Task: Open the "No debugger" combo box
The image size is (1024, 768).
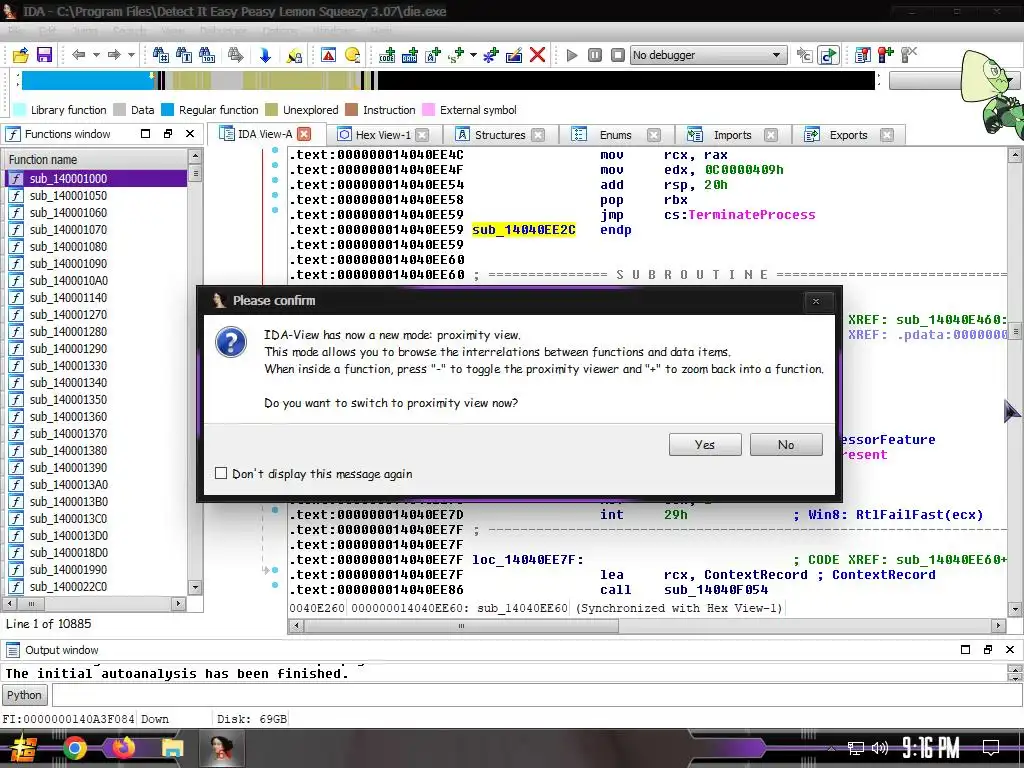Action: coord(708,55)
